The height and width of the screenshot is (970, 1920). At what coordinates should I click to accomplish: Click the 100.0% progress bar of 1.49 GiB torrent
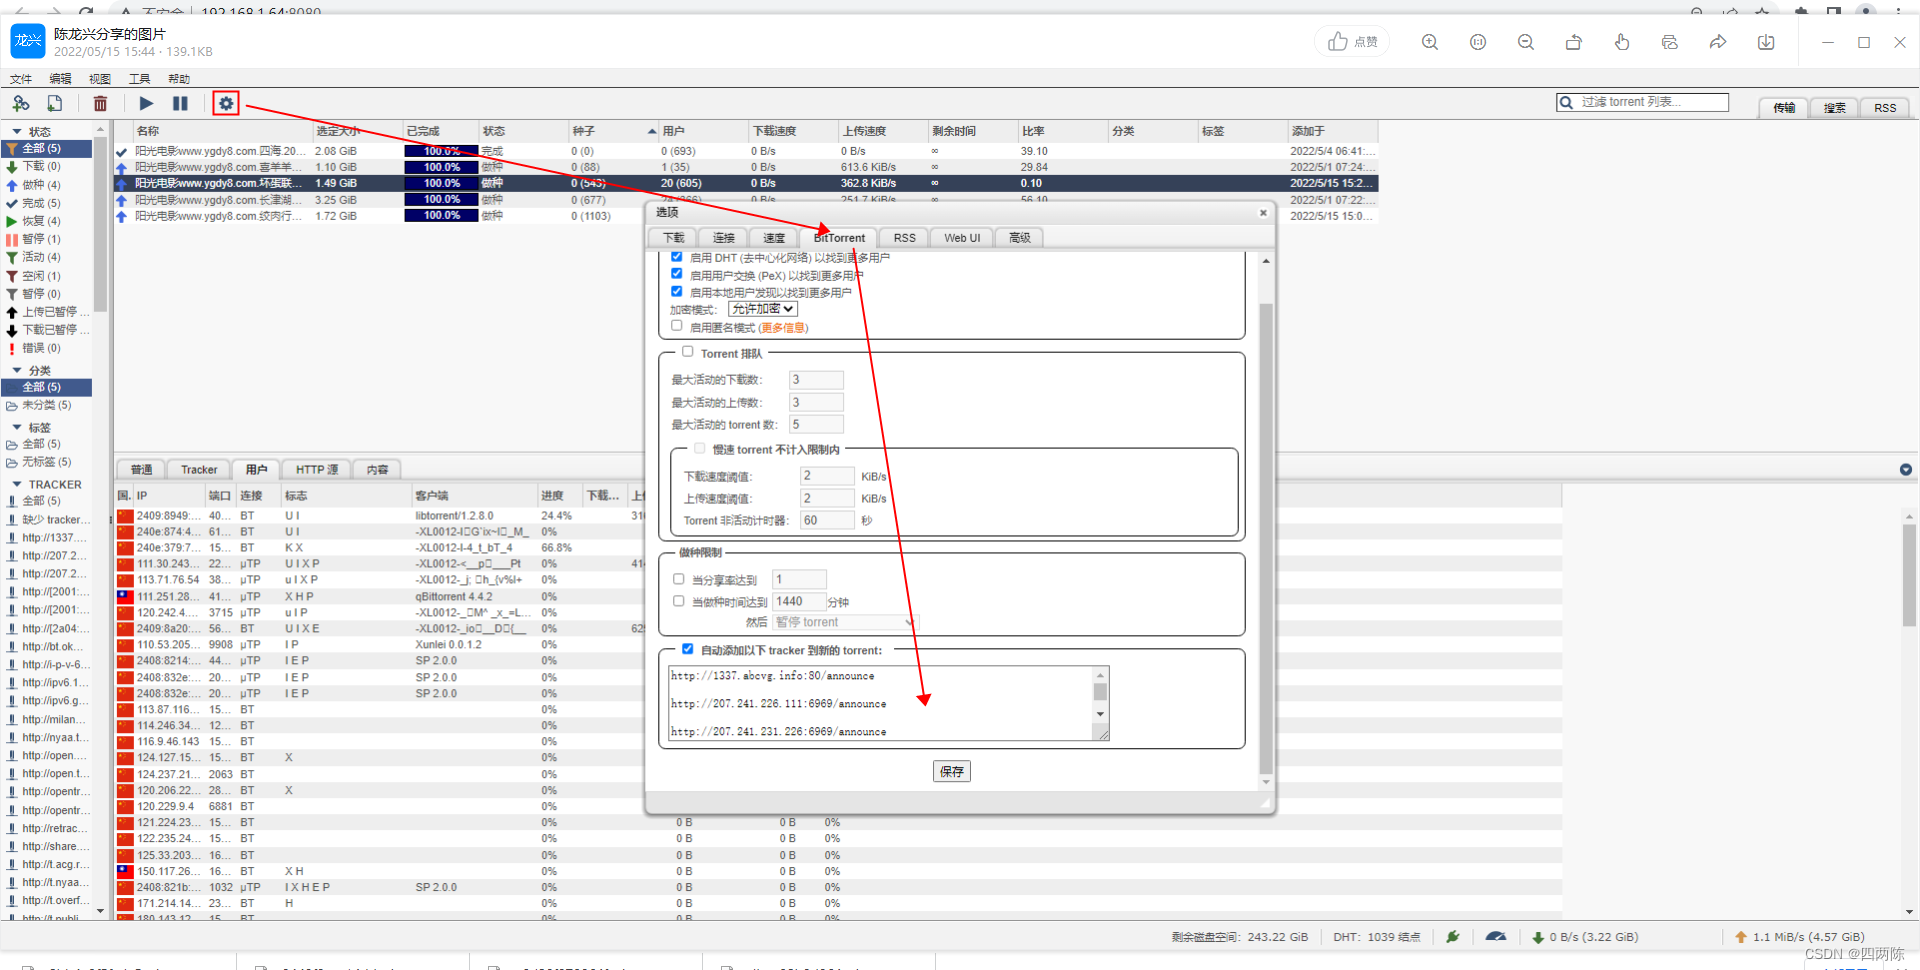pos(441,184)
